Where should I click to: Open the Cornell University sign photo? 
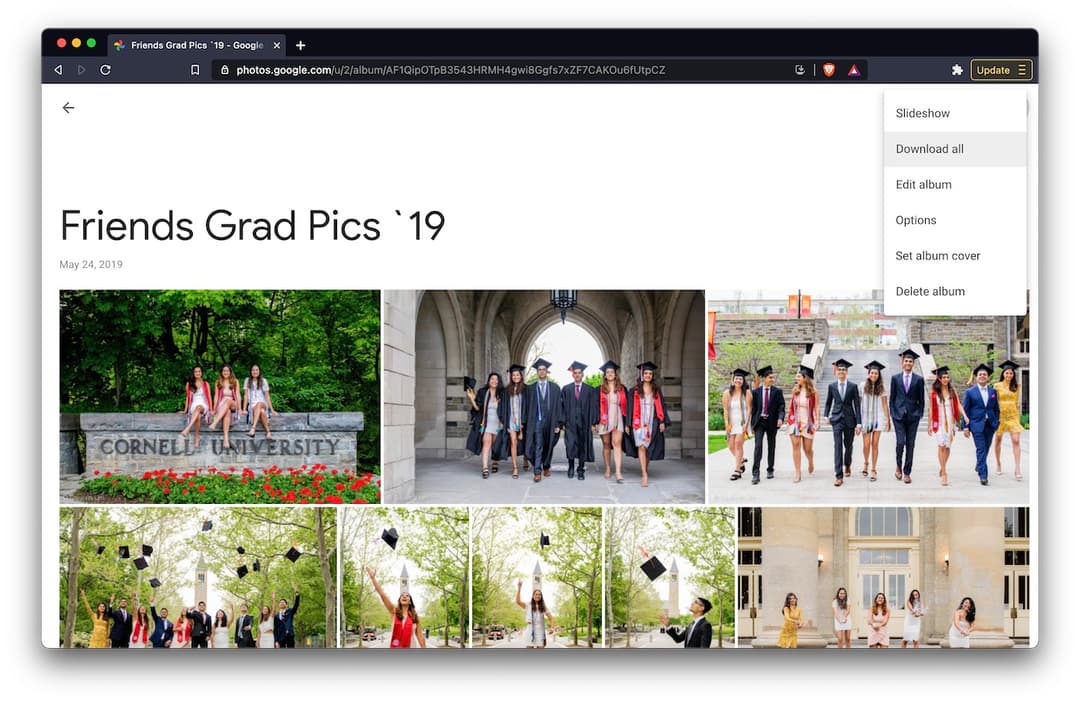tap(220, 396)
